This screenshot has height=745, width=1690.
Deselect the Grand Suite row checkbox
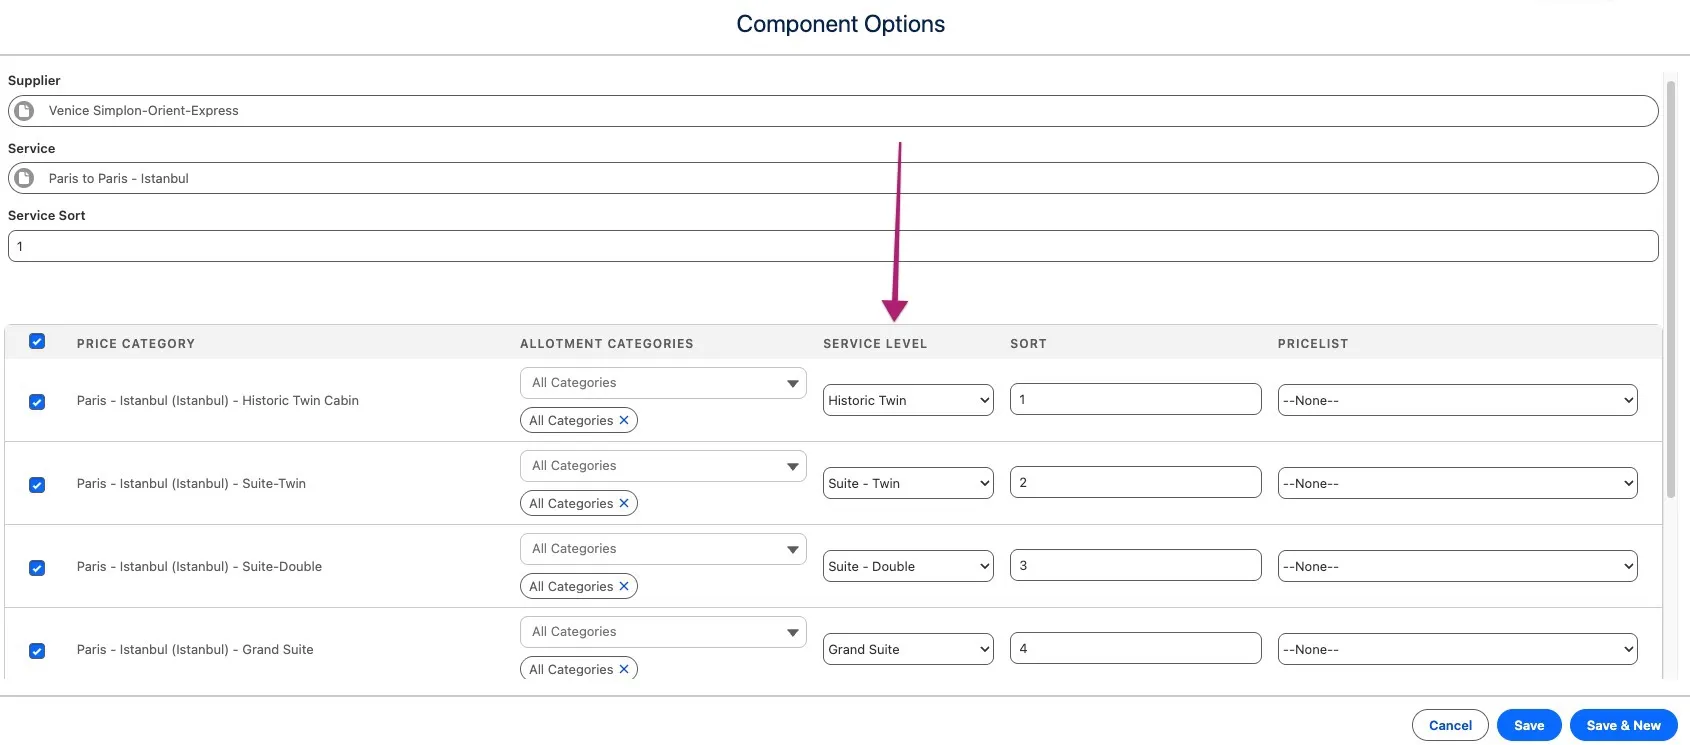click(37, 651)
